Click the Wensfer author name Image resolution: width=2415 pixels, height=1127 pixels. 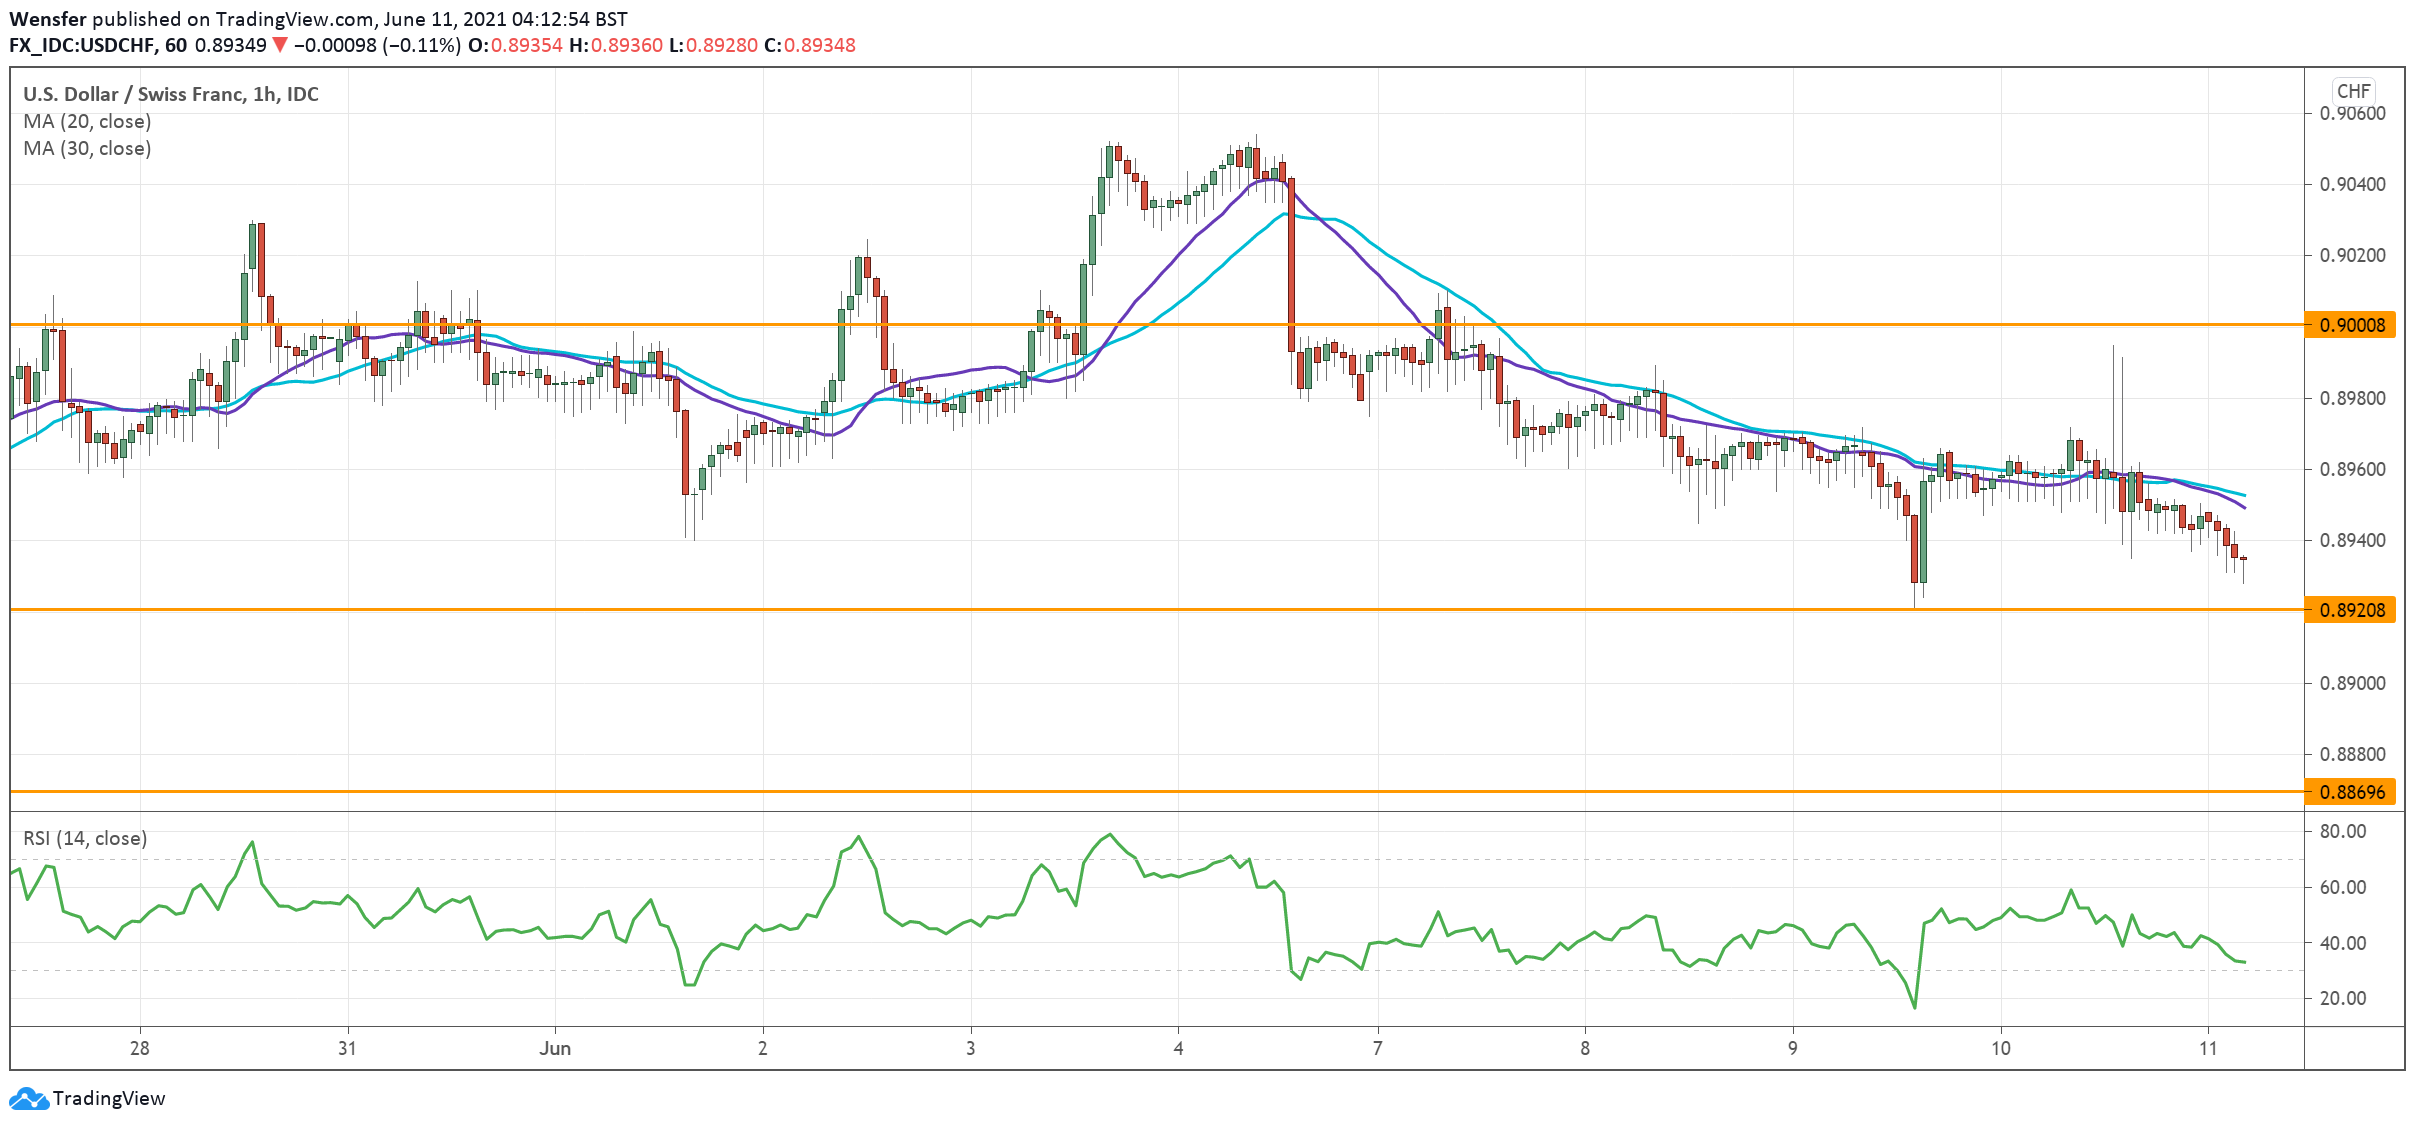(47, 19)
